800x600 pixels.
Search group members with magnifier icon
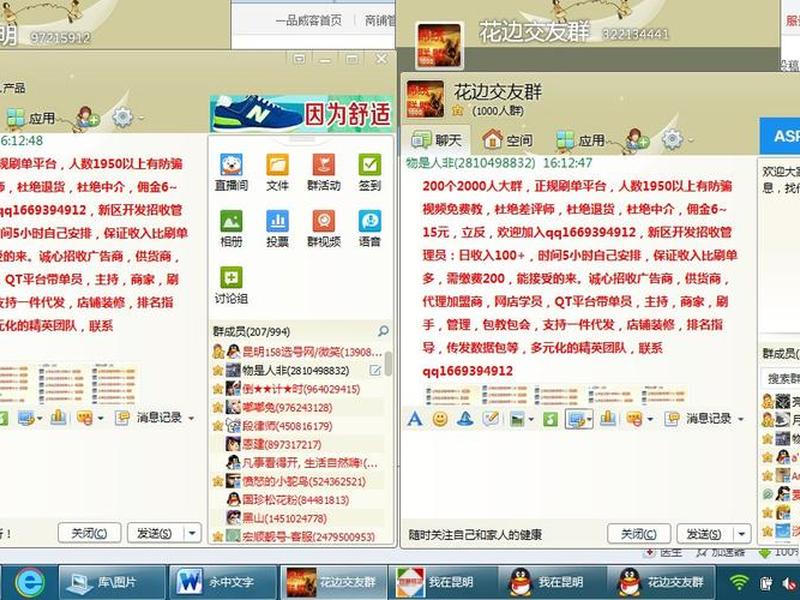383,332
